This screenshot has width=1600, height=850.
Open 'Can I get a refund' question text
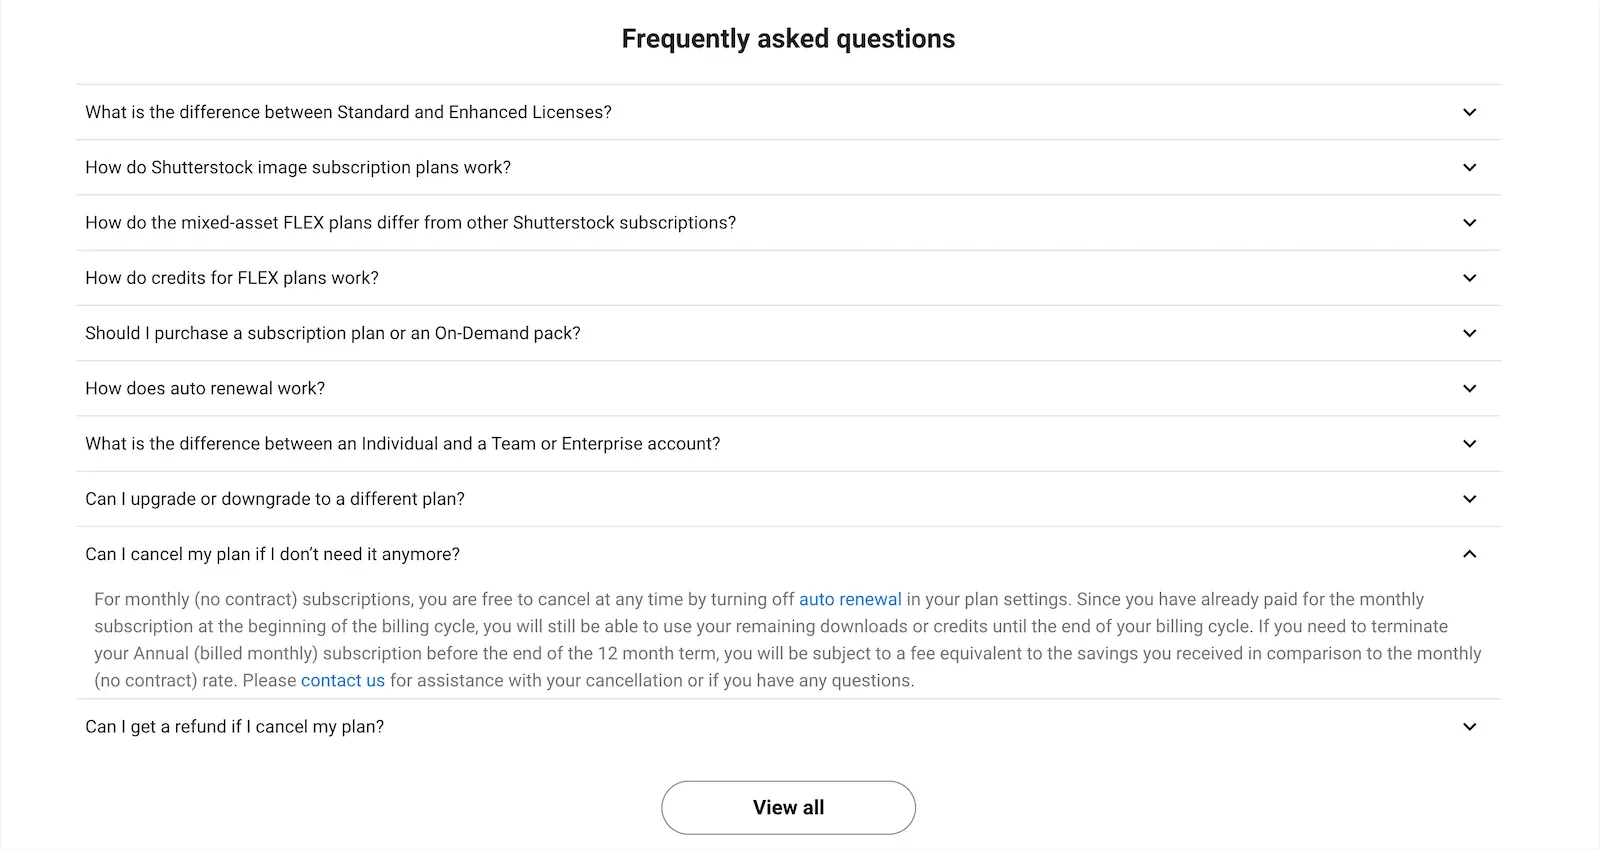tap(235, 727)
